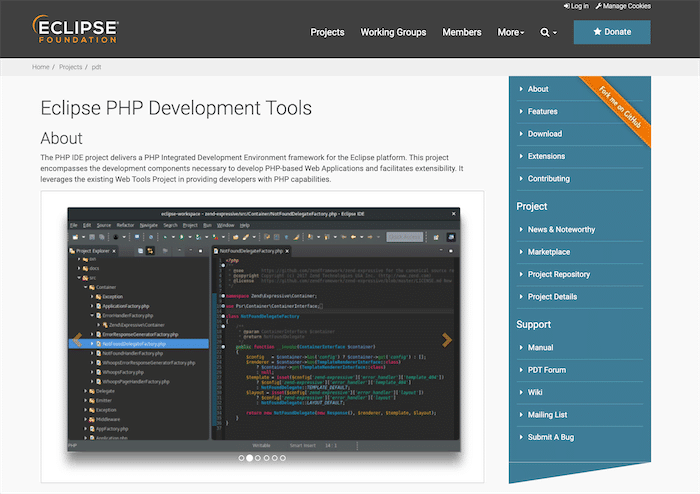Select the last carousel indicator dot
This screenshot has height=494, width=700.
pos(285,457)
